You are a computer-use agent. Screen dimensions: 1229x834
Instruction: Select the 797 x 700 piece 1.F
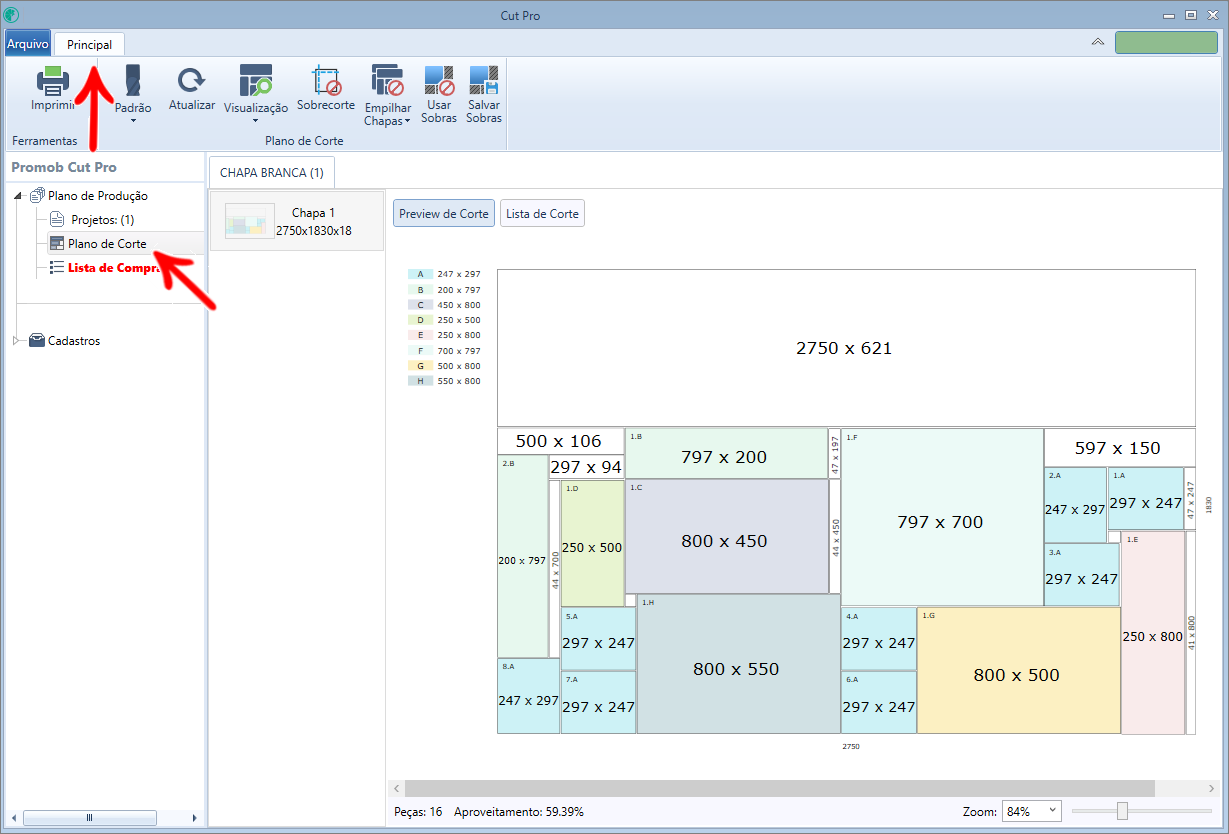(x=942, y=517)
